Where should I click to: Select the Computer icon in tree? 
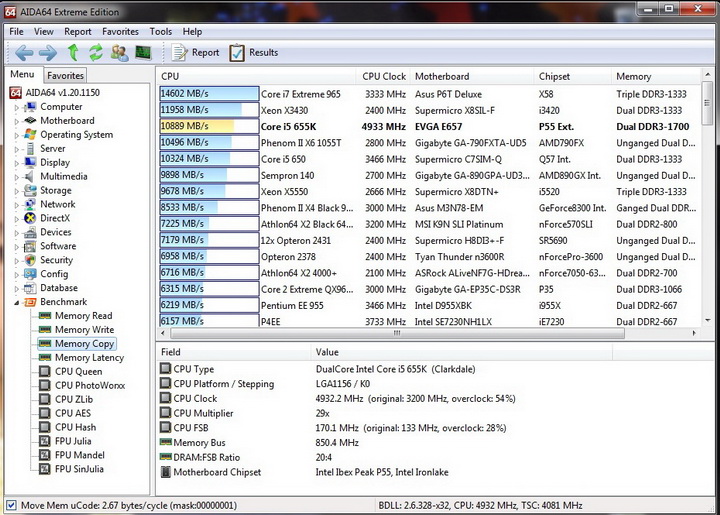pyautogui.click(x=30, y=107)
